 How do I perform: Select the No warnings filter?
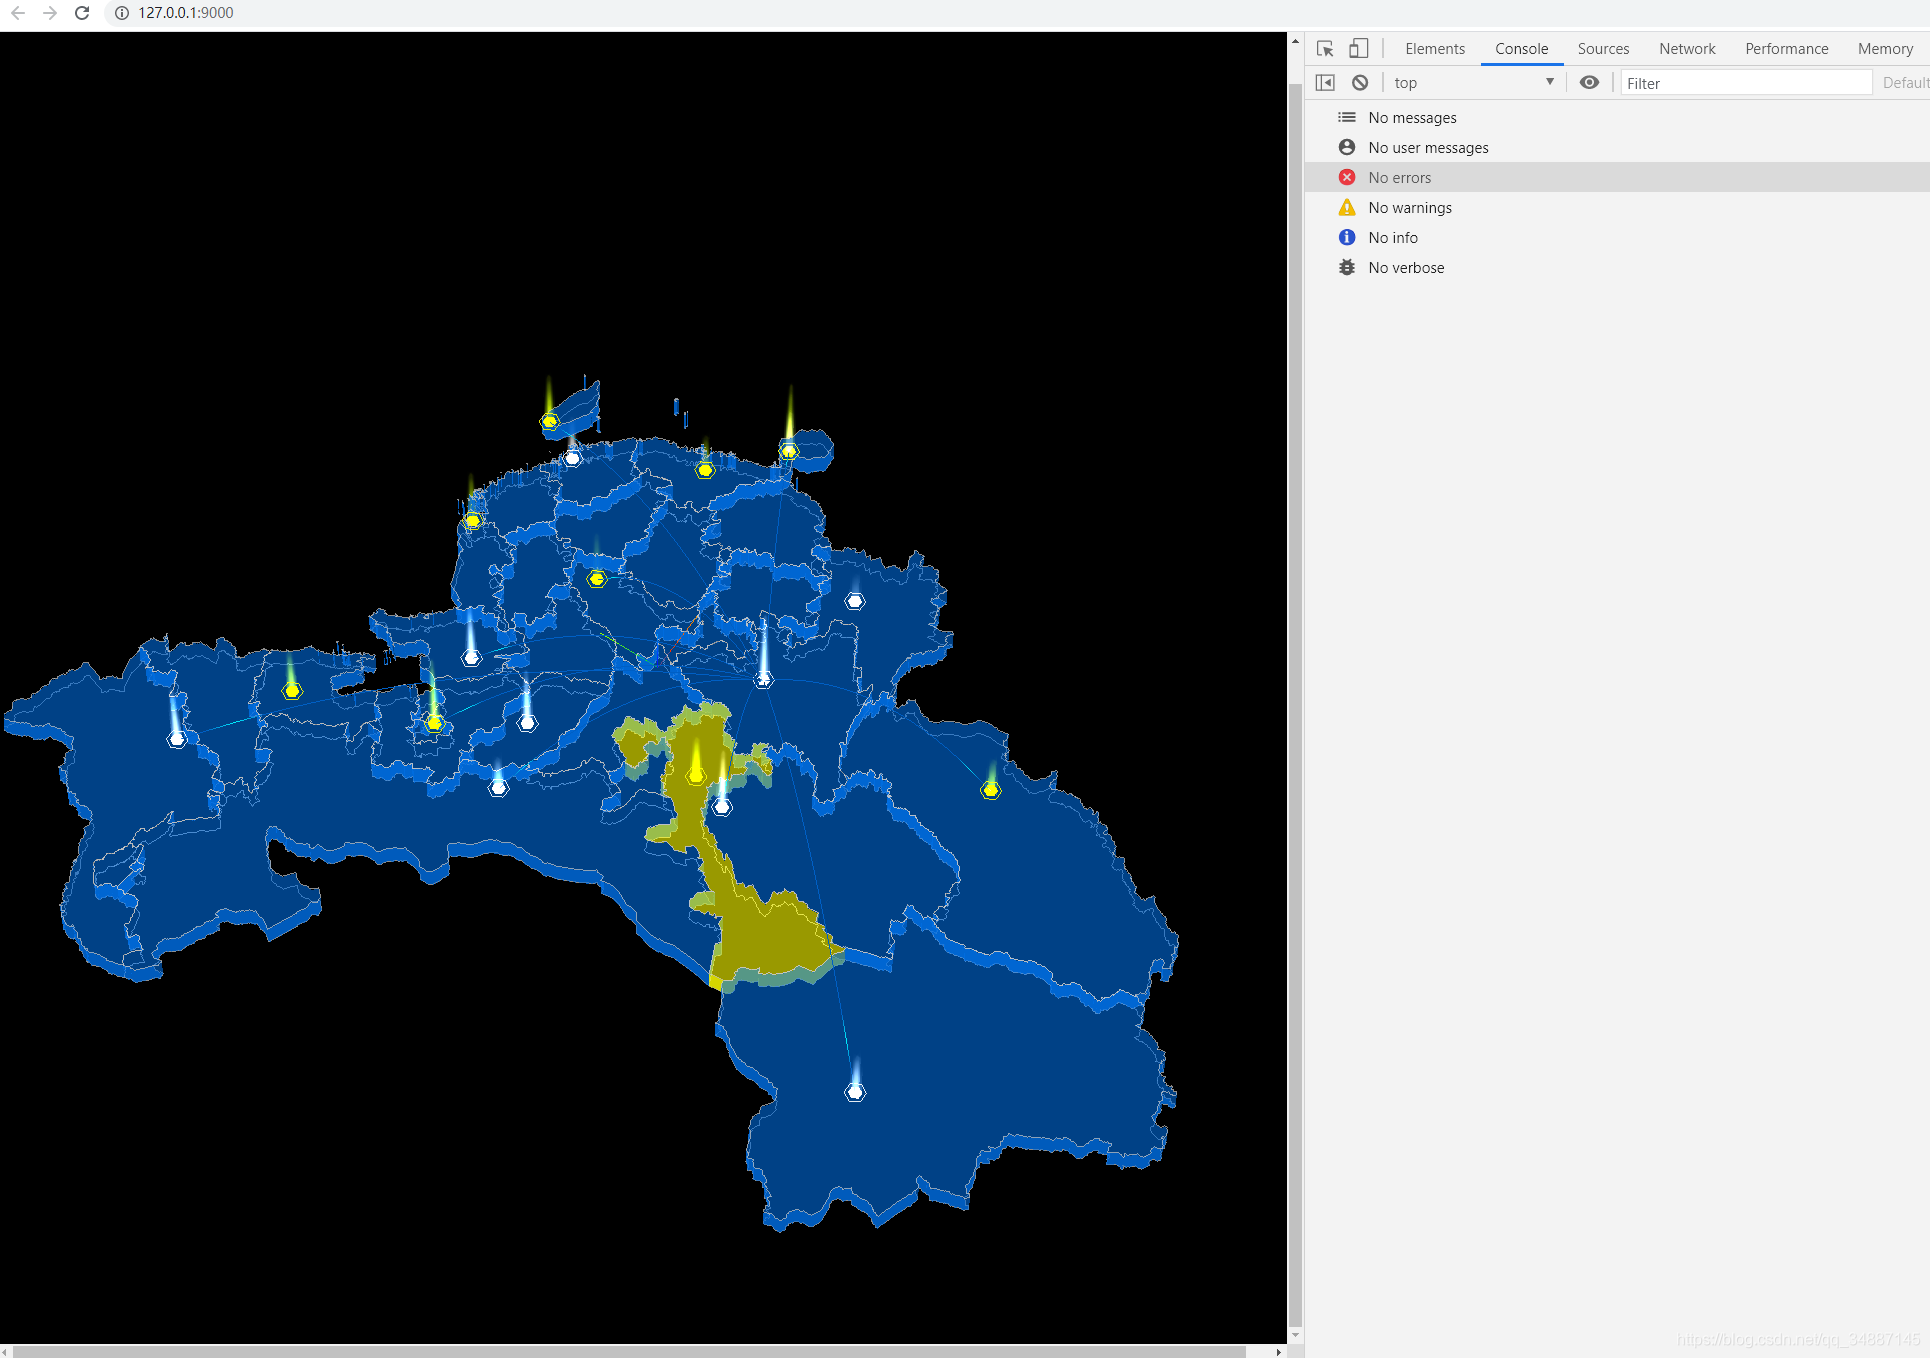click(1409, 208)
